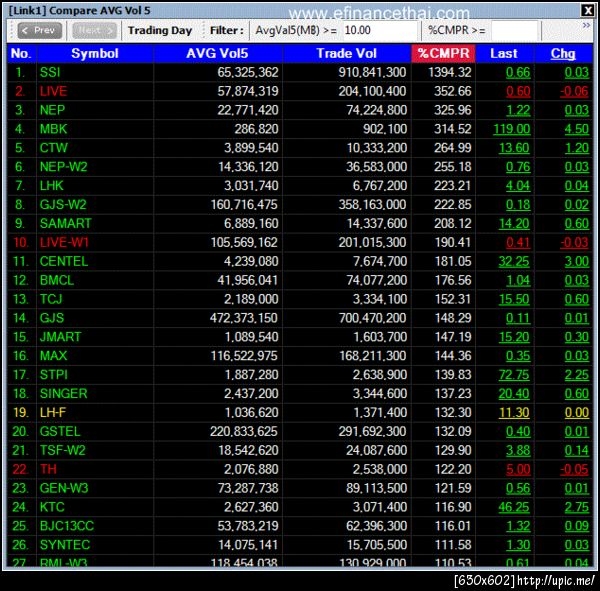Image resolution: width=600 pixels, height=591 pixels.
Task: Click the greyed Next button
Action: coord(94,30)
